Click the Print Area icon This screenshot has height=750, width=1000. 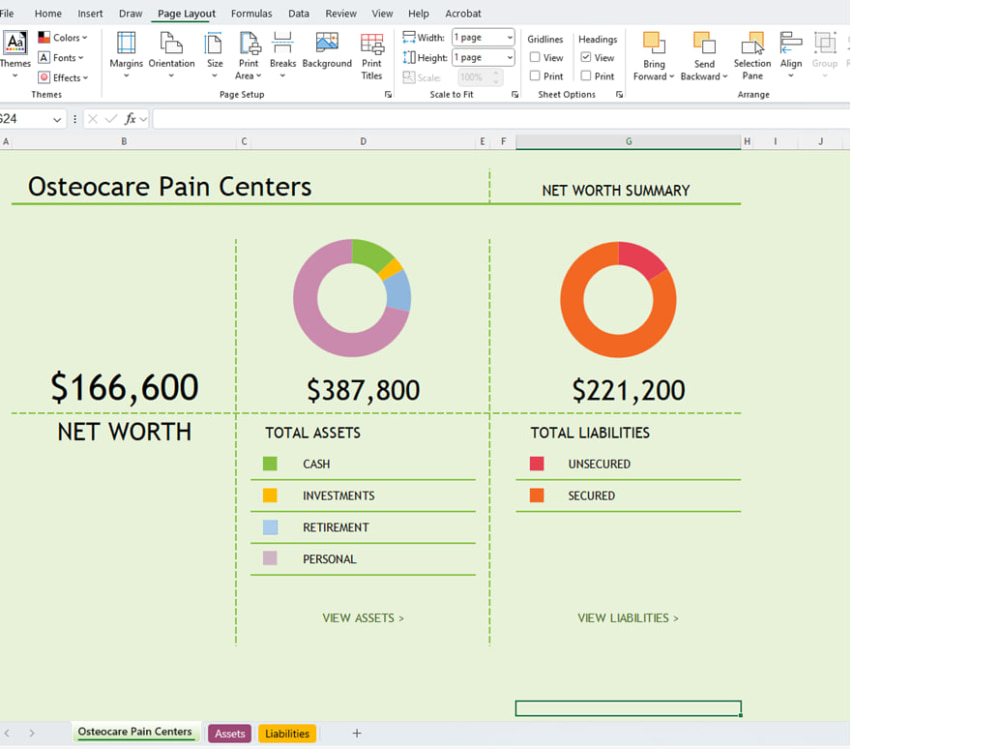(x=249, y=43)
